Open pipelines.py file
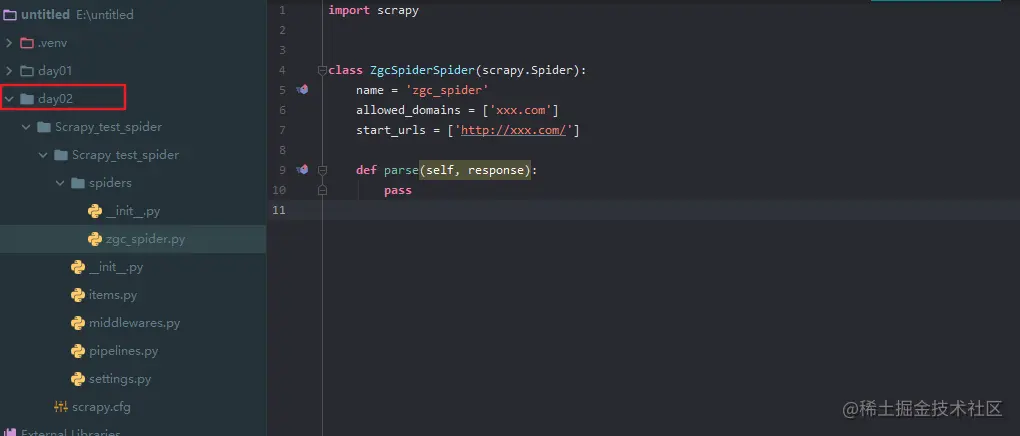 point(124,351)
